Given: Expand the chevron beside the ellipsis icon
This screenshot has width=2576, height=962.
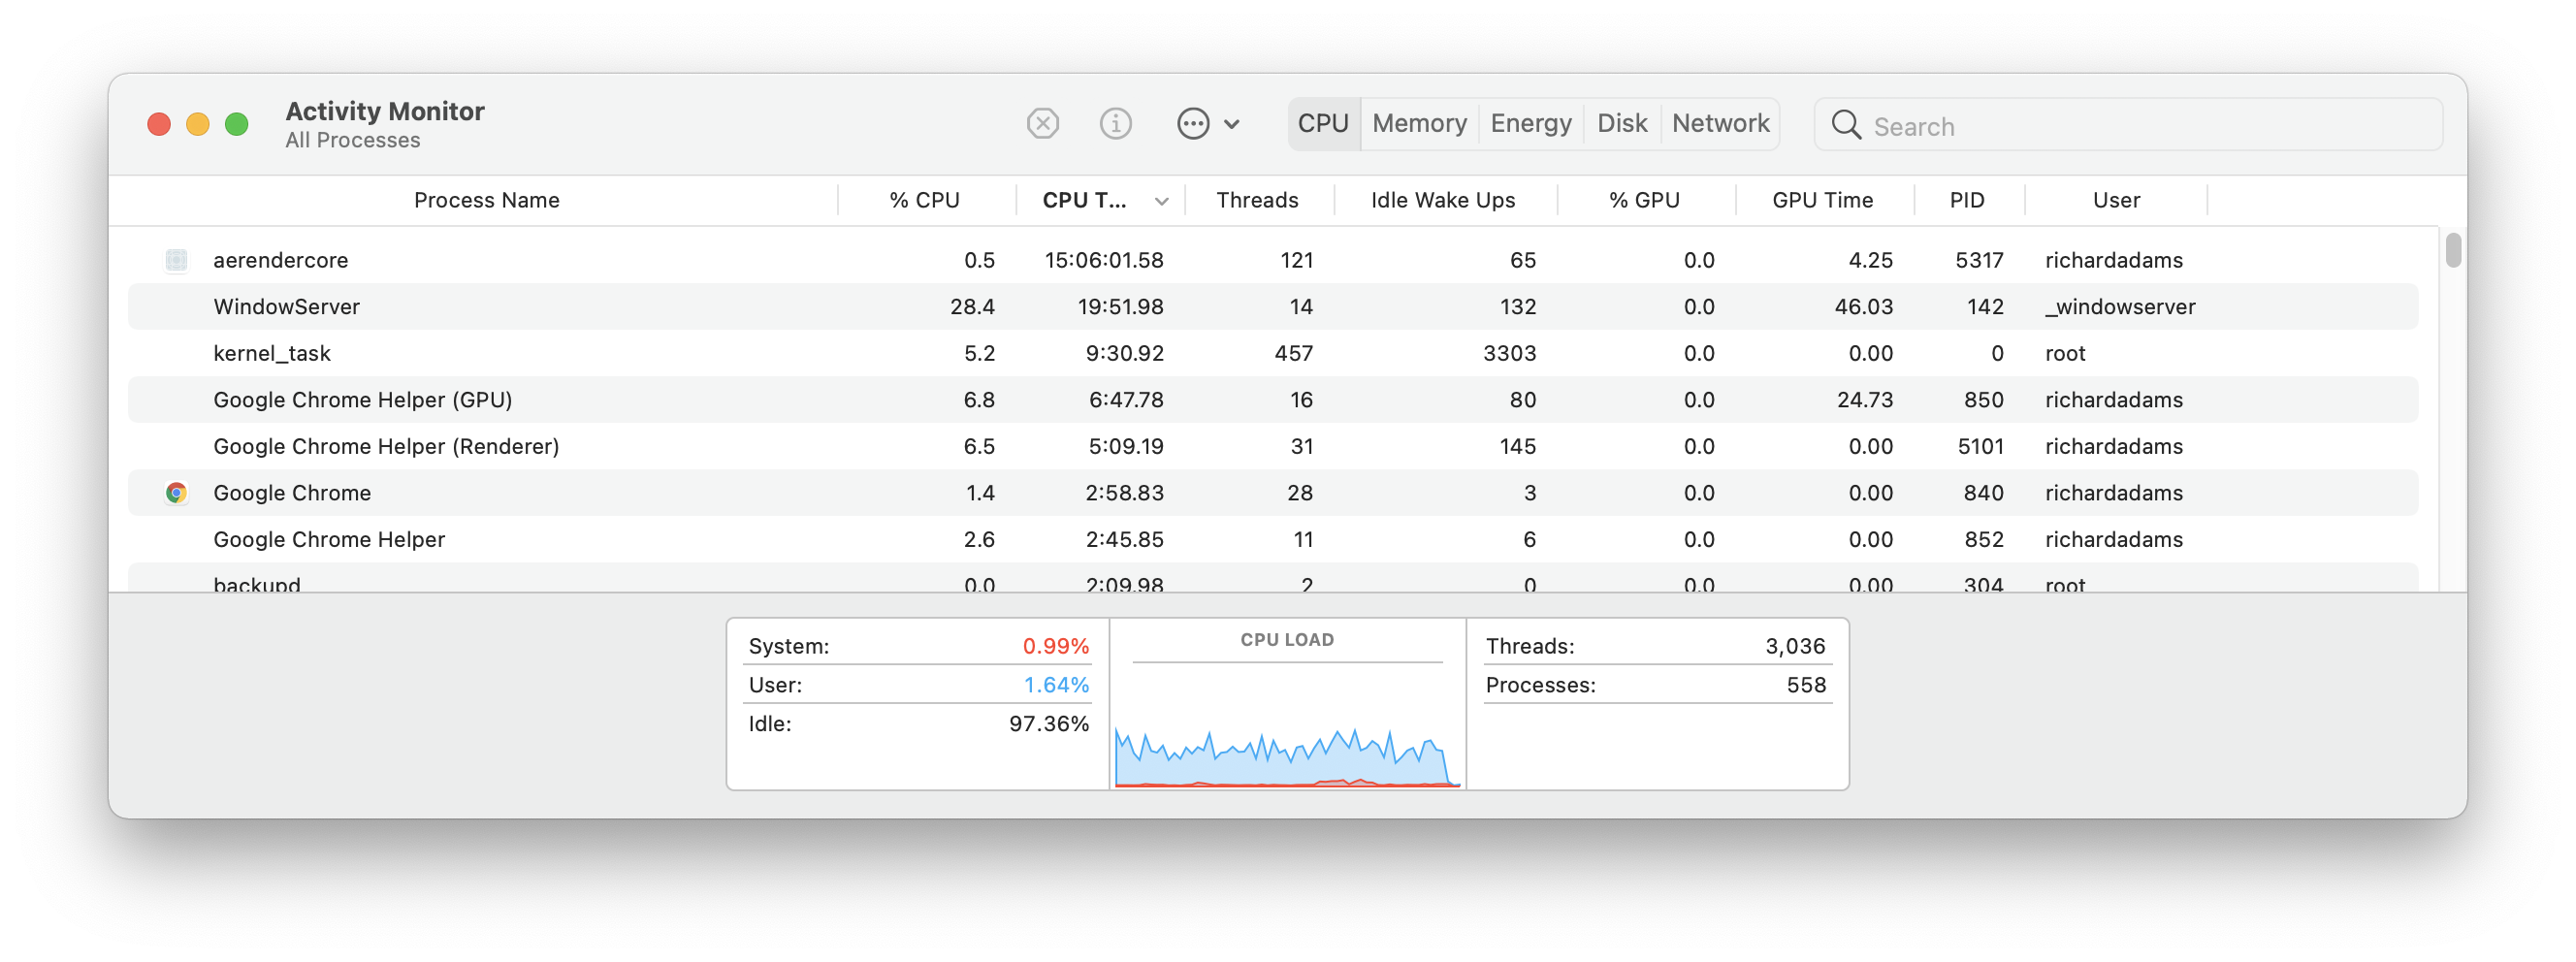Looking at the screenshot, I should click(x=1233, y=125).
